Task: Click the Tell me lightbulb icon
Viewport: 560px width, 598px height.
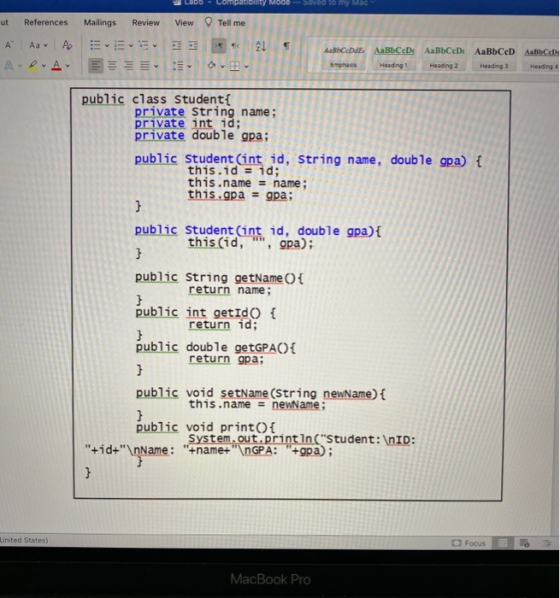Action: (x=208, y=22)
